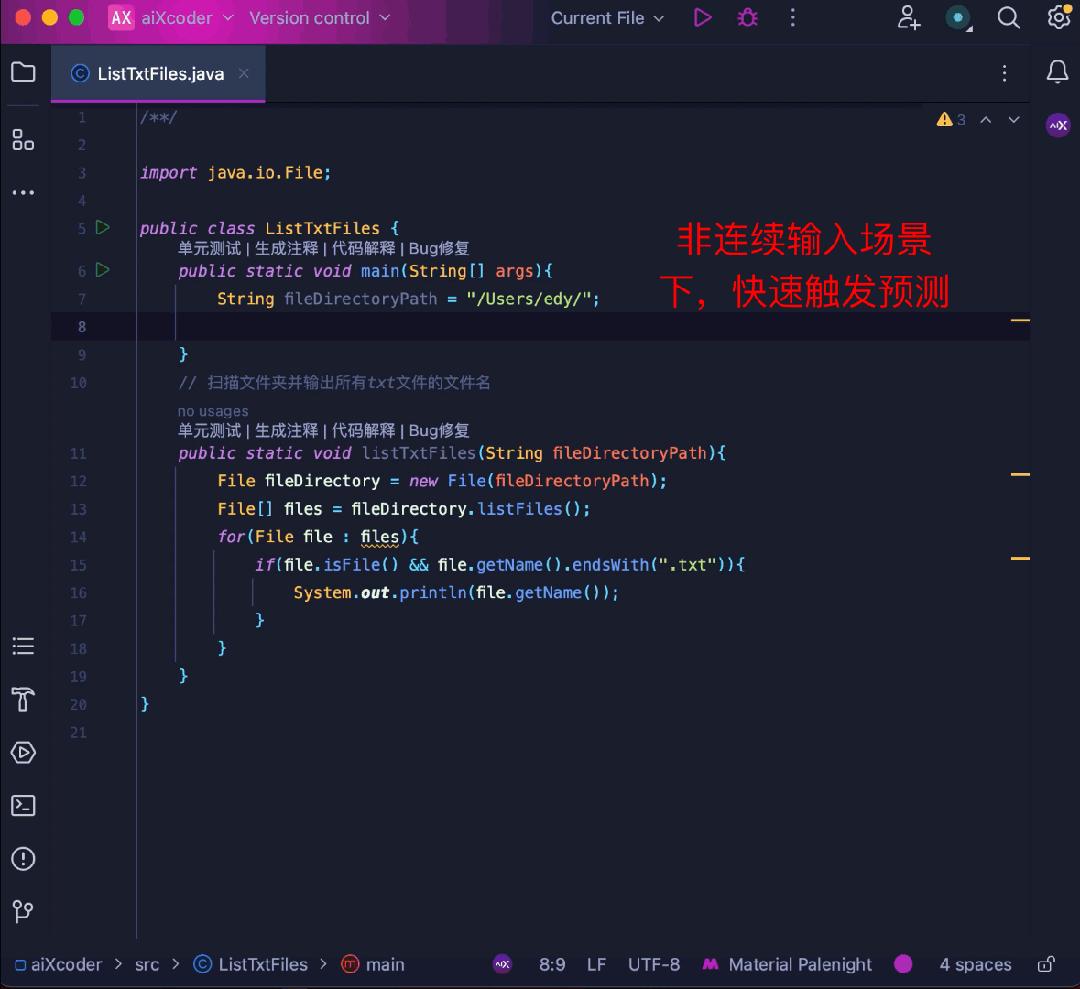Open the Services tool window
The image size is (1080, 989).
point(23,753)
